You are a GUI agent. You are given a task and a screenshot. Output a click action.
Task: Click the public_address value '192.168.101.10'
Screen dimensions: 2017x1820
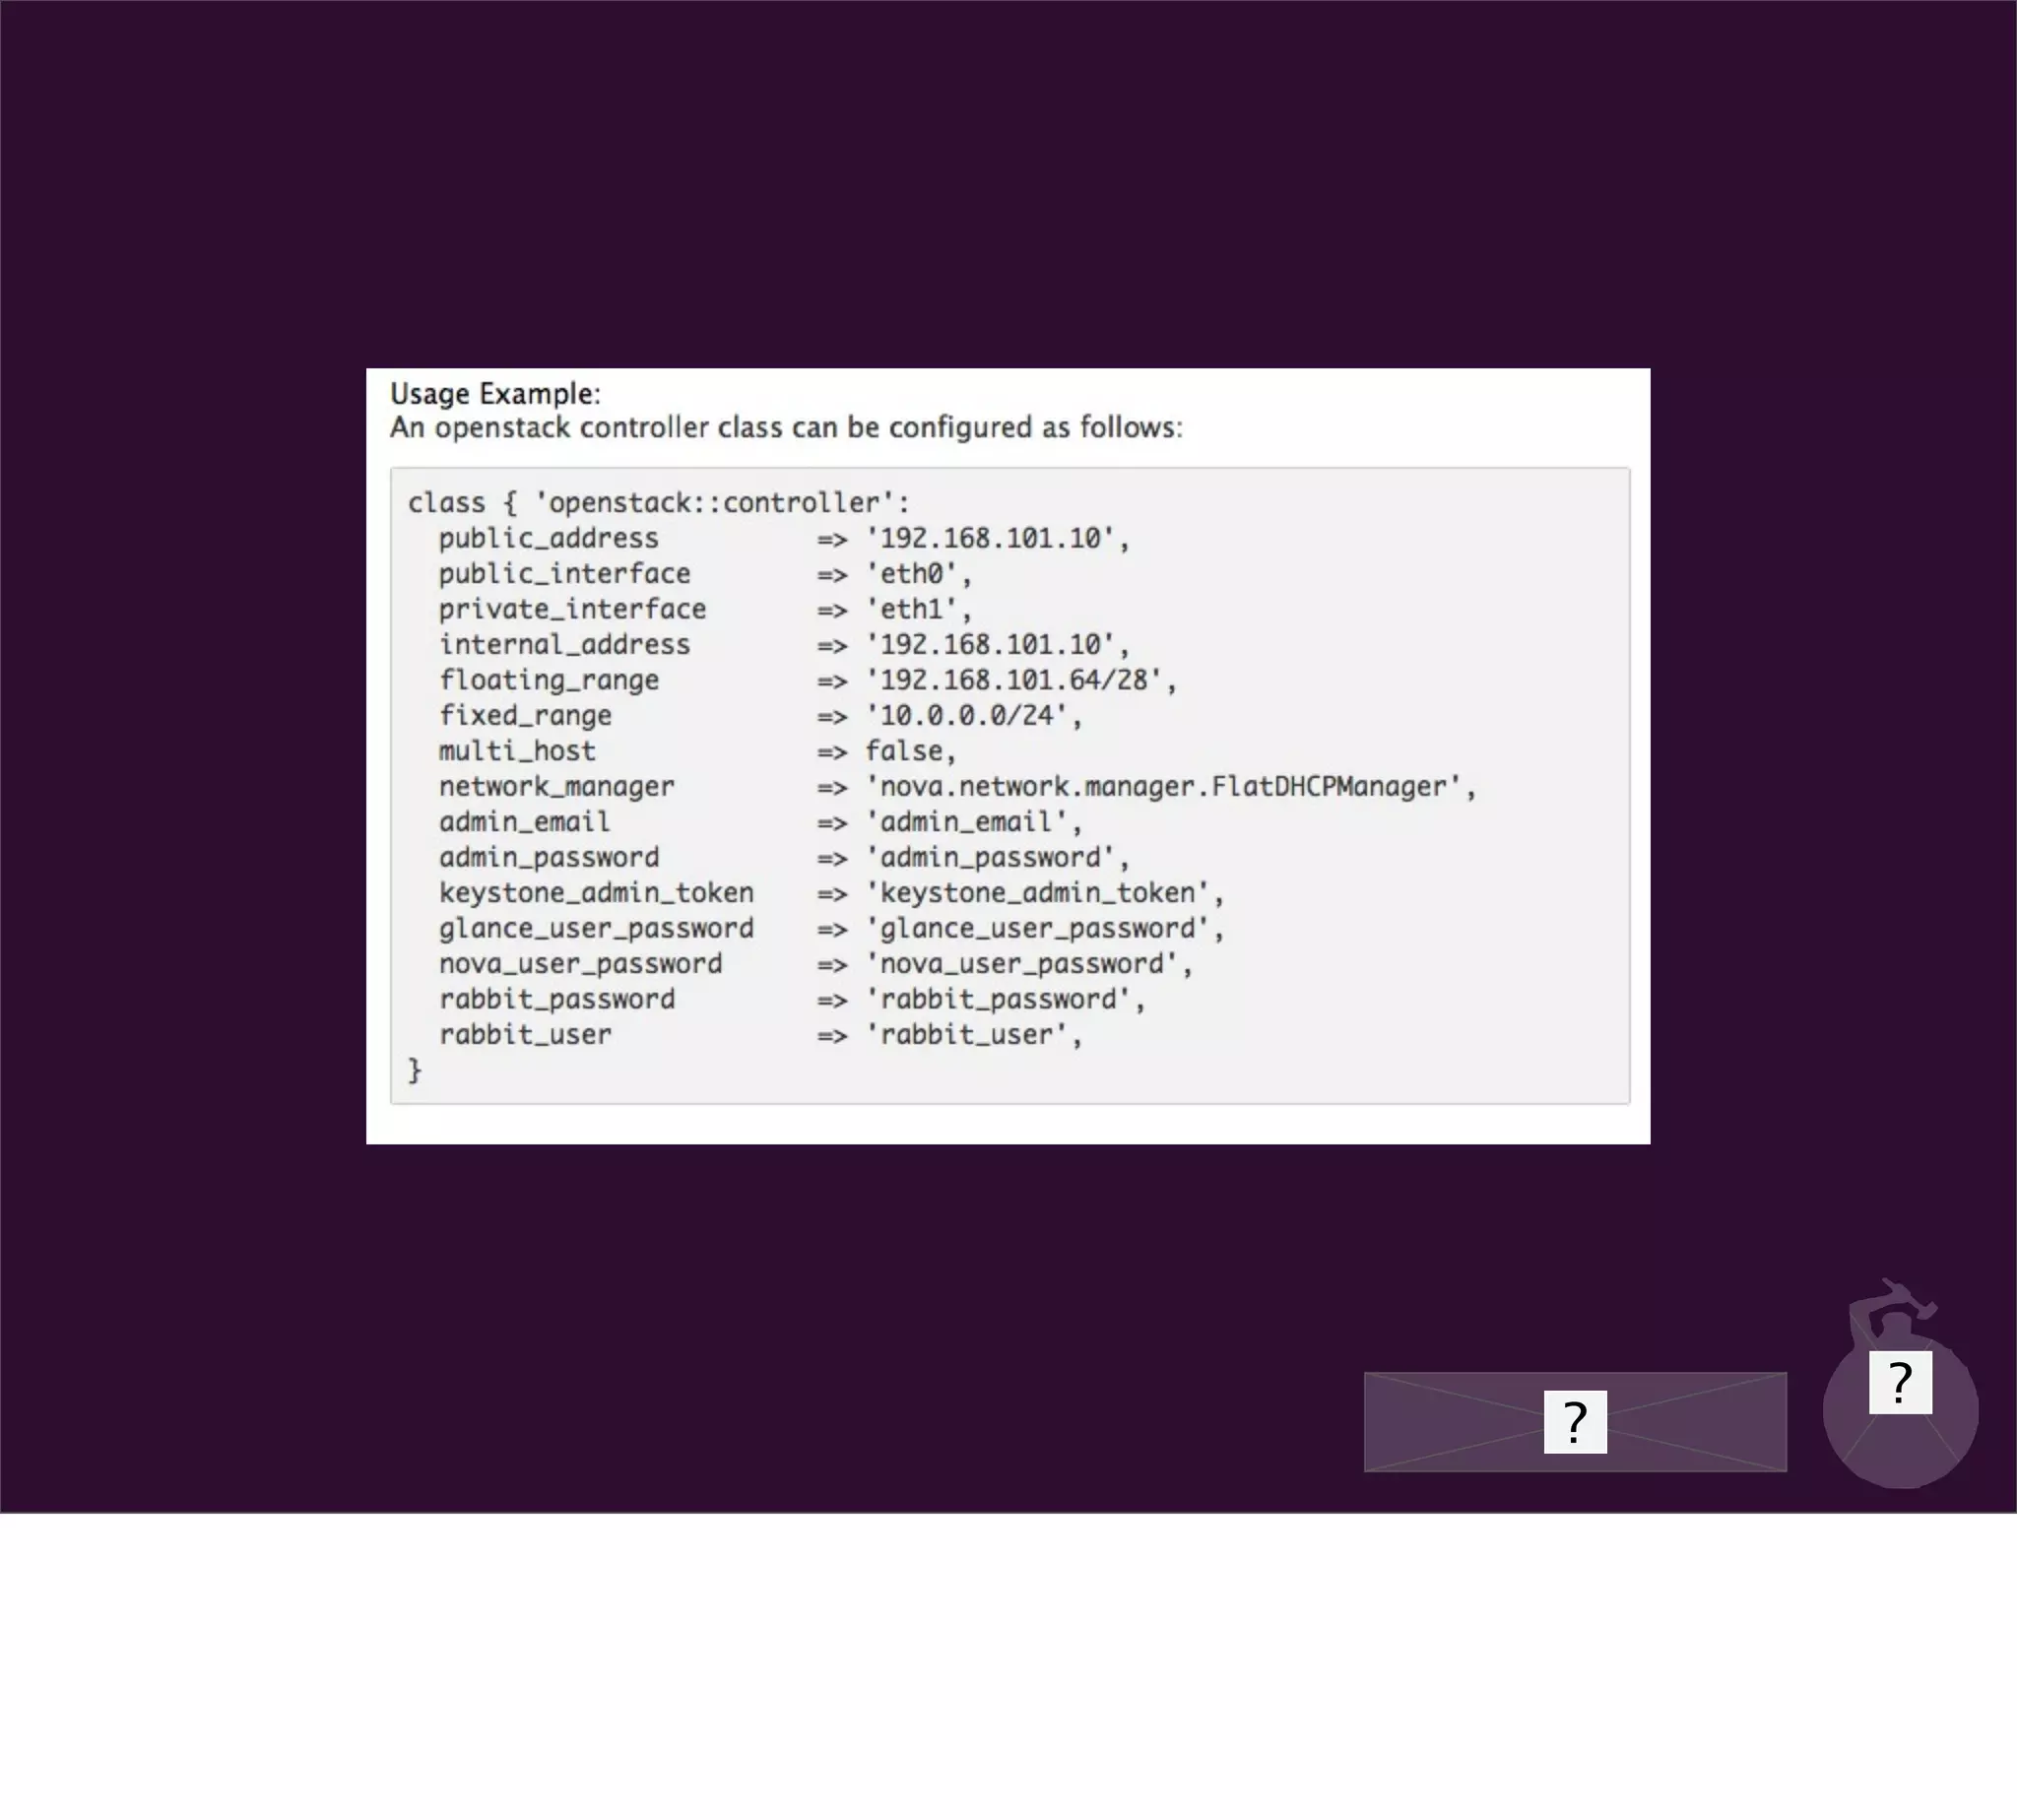[996, 538]
